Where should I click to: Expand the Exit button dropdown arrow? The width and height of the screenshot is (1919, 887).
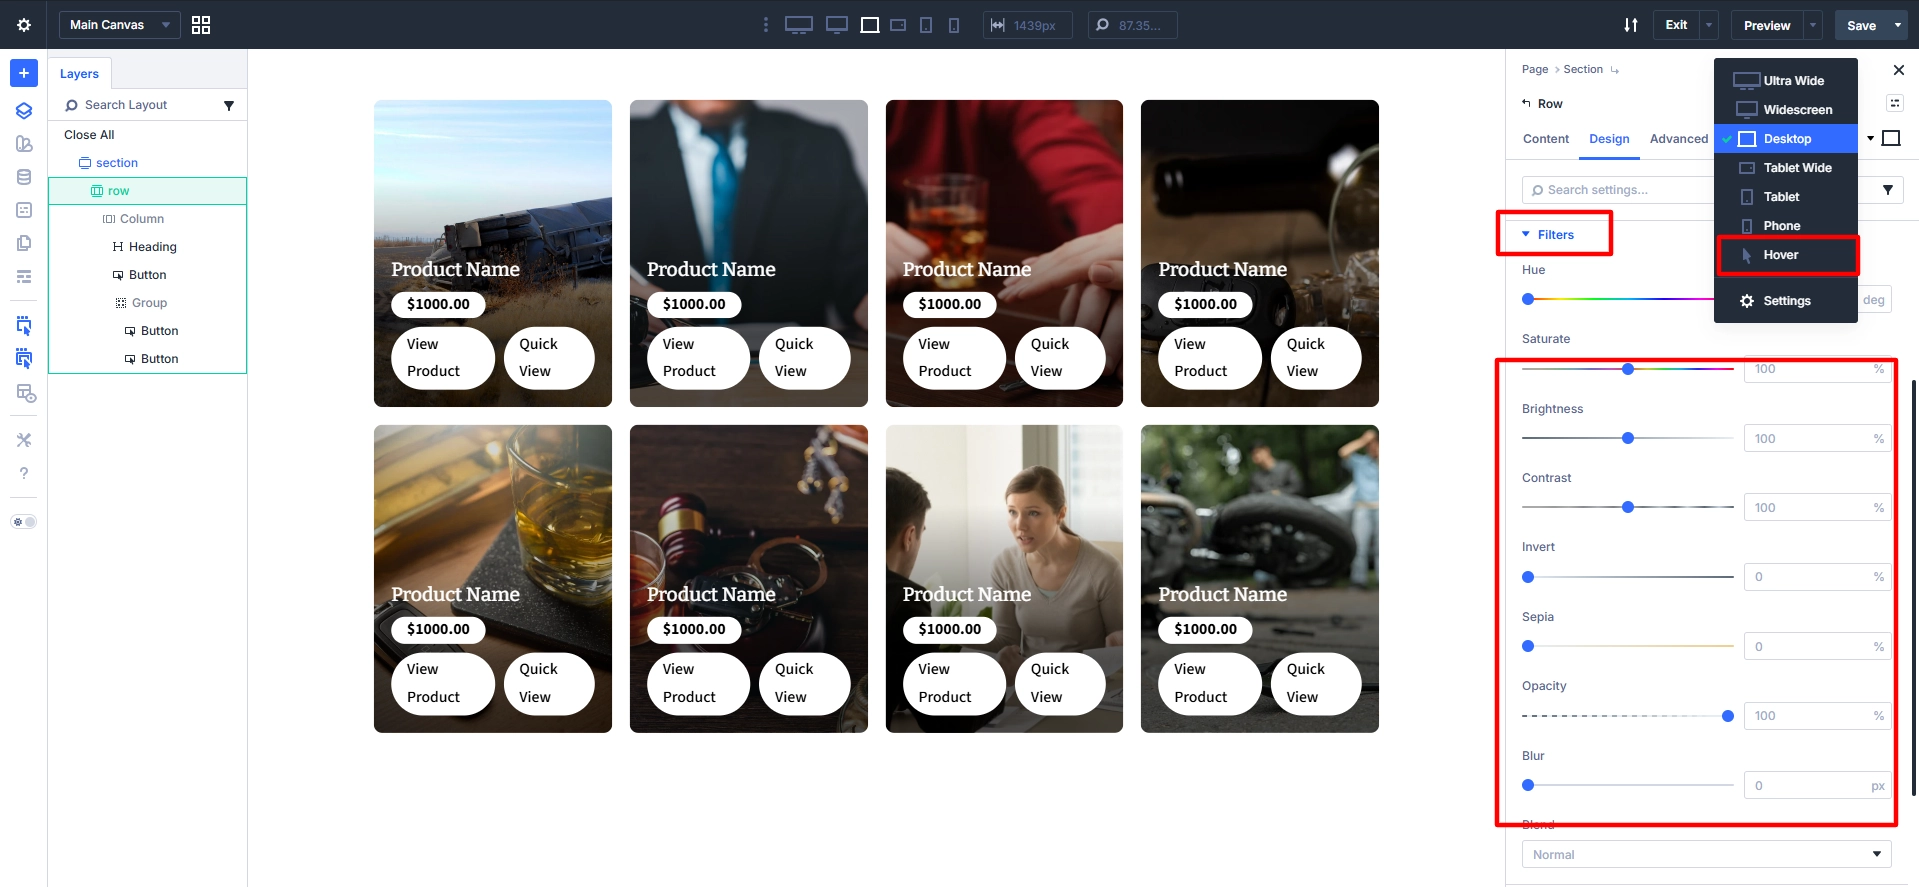click(1708, 25)
